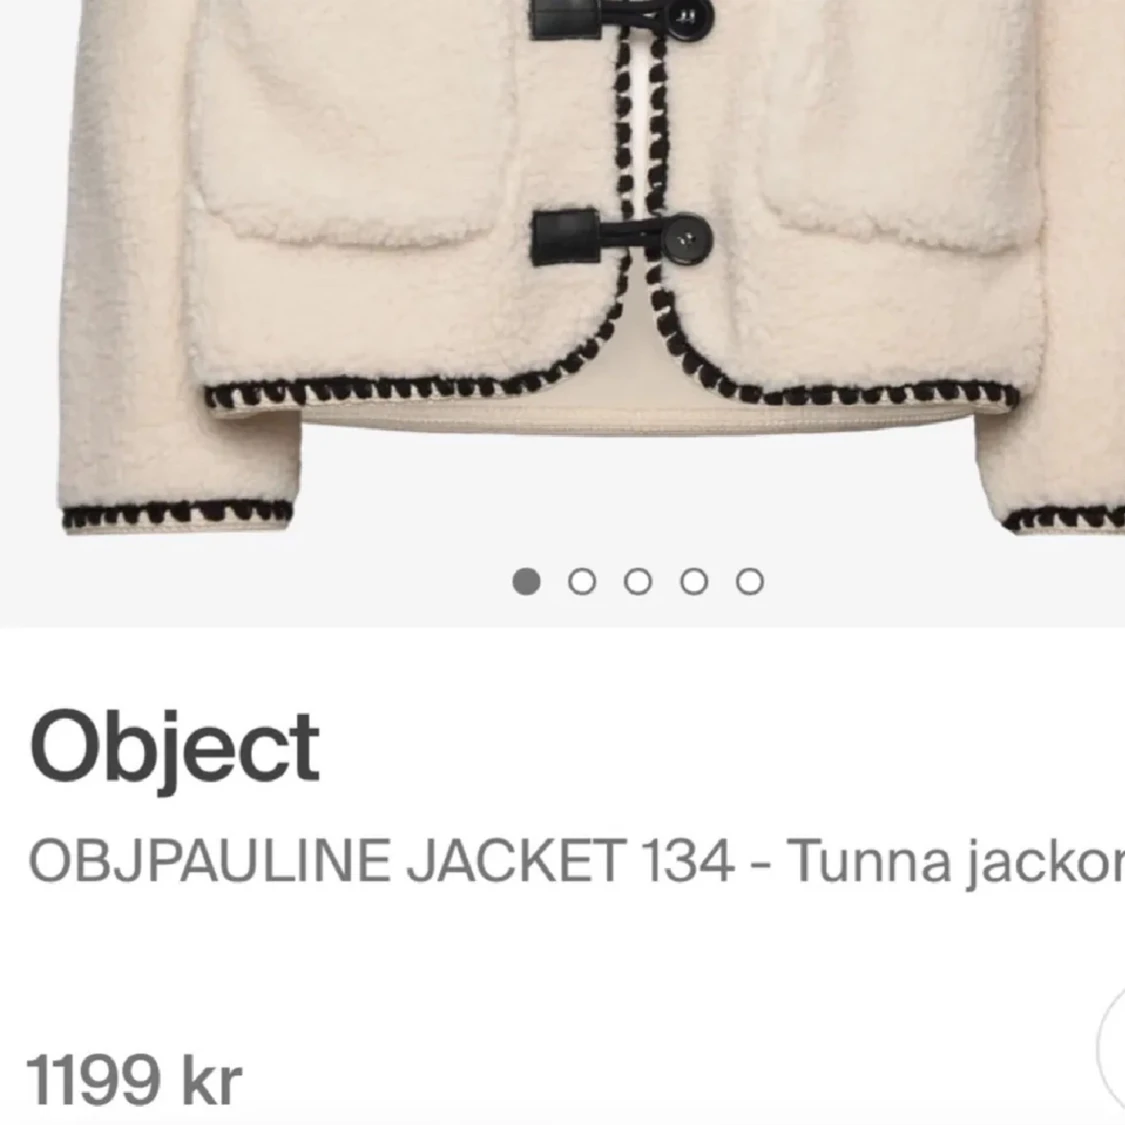1125x1125 pixels.
Task: Show the third product photo via dot
Action: click(638, 581)
